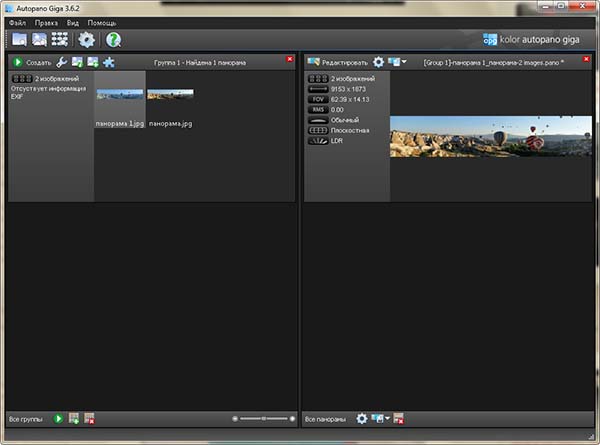Image resolution: width=600 pixels, height=445 pixels.
Task: Open panorama render settings gear icon
Action: coord(378,62)
